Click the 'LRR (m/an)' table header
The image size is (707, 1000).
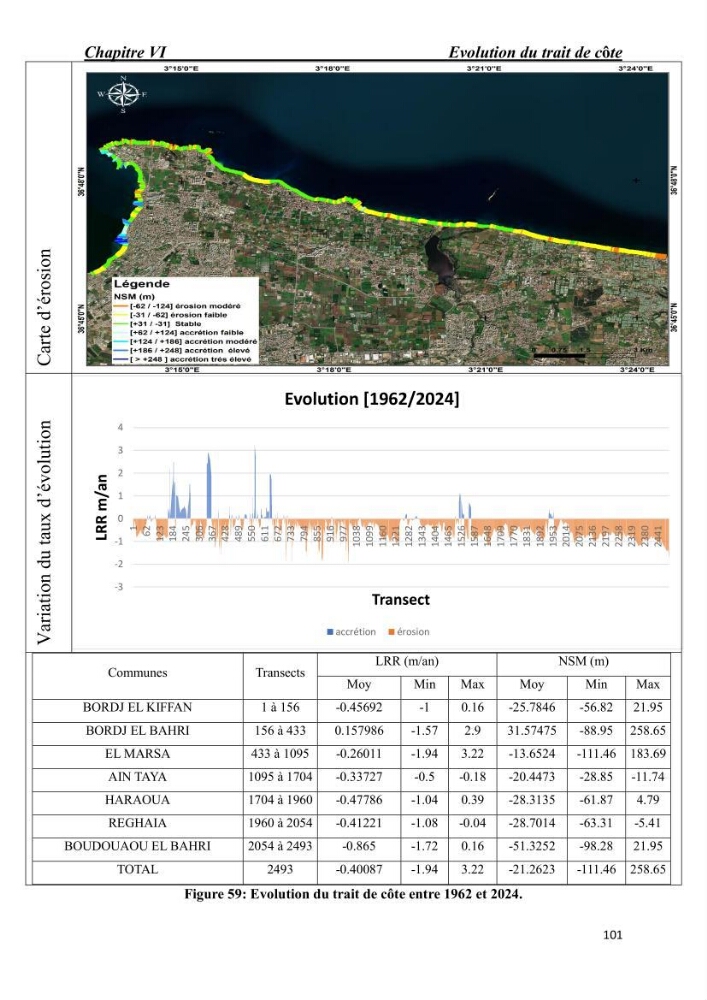tap(407, 661)
